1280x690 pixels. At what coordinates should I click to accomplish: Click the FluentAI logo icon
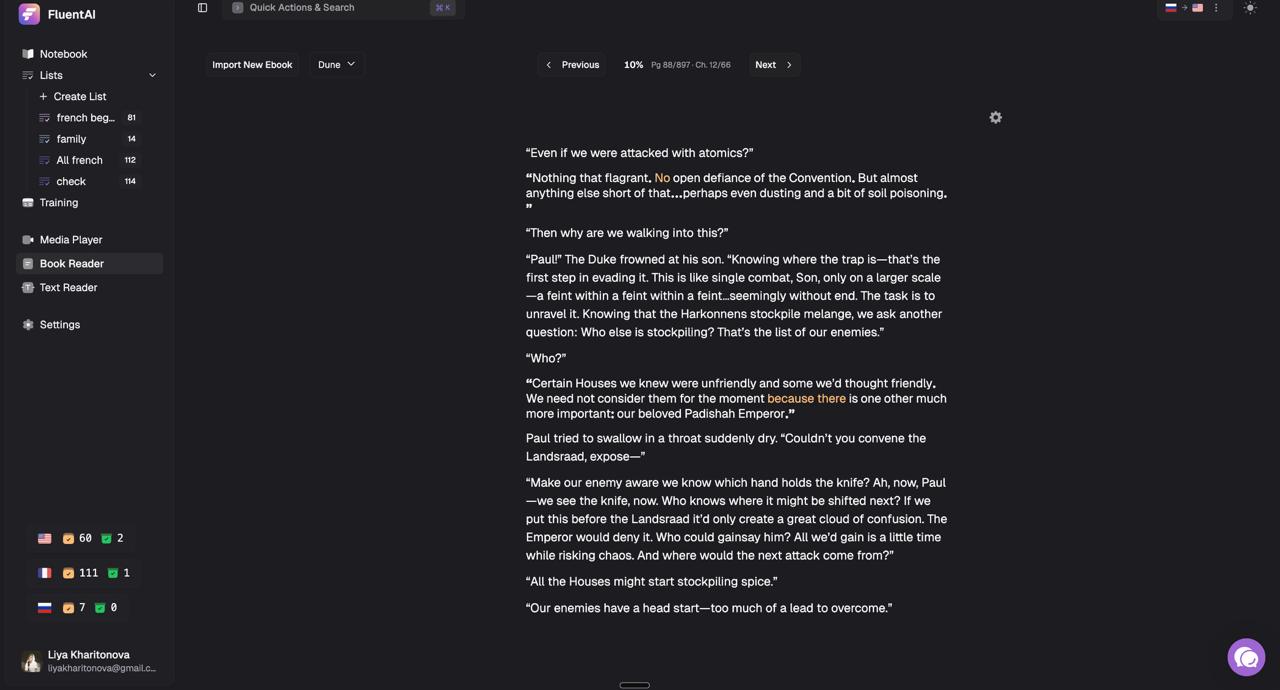click(x=29, y=14)
